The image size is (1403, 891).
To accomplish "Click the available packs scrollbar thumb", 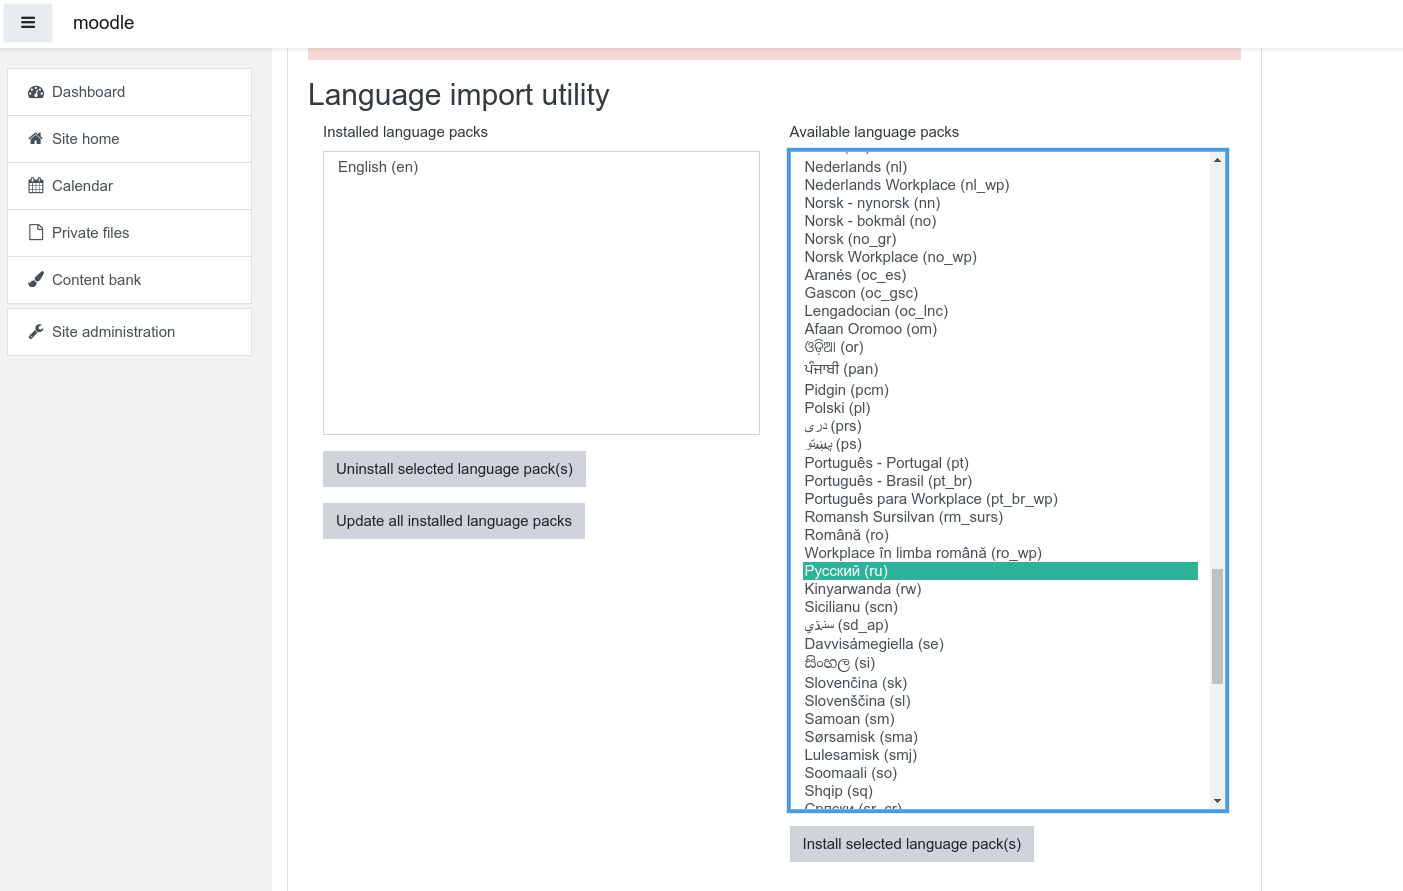I will pyautogui.click(x=1217, y=626).
